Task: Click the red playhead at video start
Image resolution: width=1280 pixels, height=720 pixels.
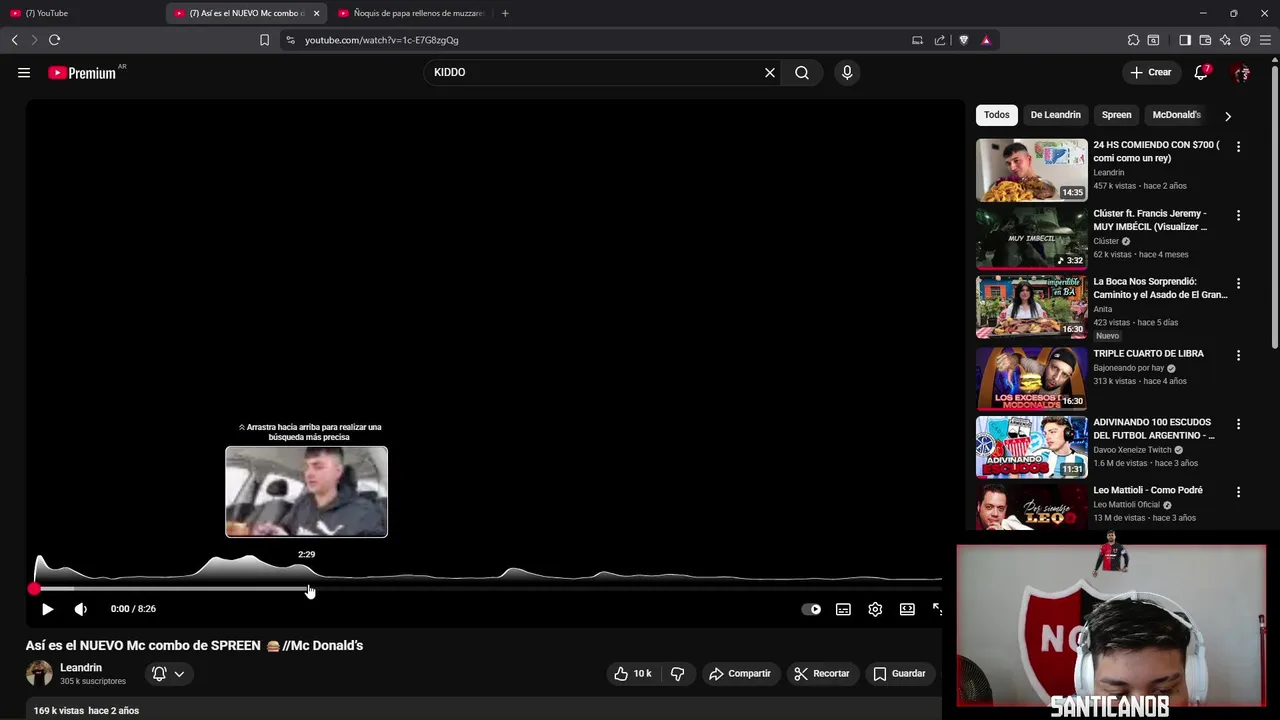Action: pyautogui.click(x=35, y=589)
